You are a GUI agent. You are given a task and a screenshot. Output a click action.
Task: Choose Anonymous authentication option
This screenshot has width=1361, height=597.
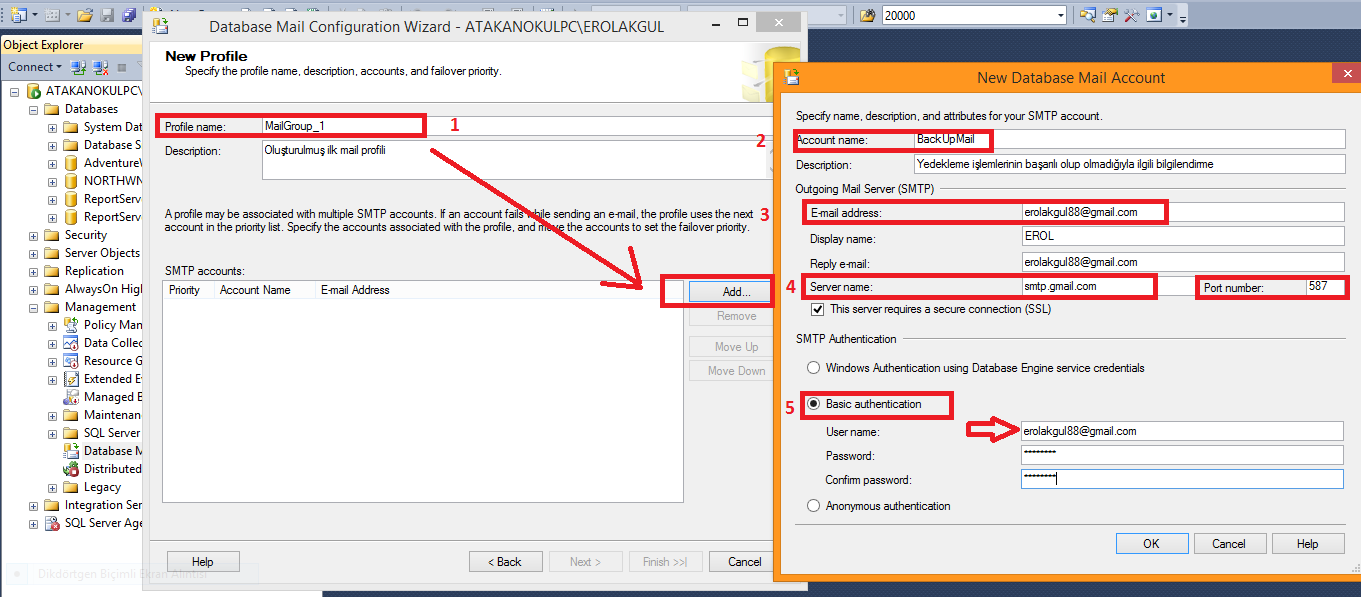(x=814, y=506)
